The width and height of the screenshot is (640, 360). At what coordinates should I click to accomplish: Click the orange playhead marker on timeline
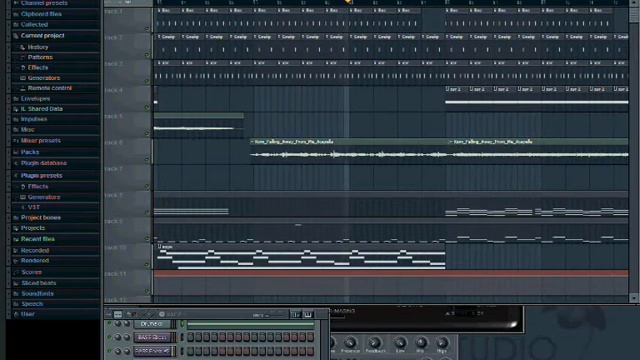click(x=348, y=2)
